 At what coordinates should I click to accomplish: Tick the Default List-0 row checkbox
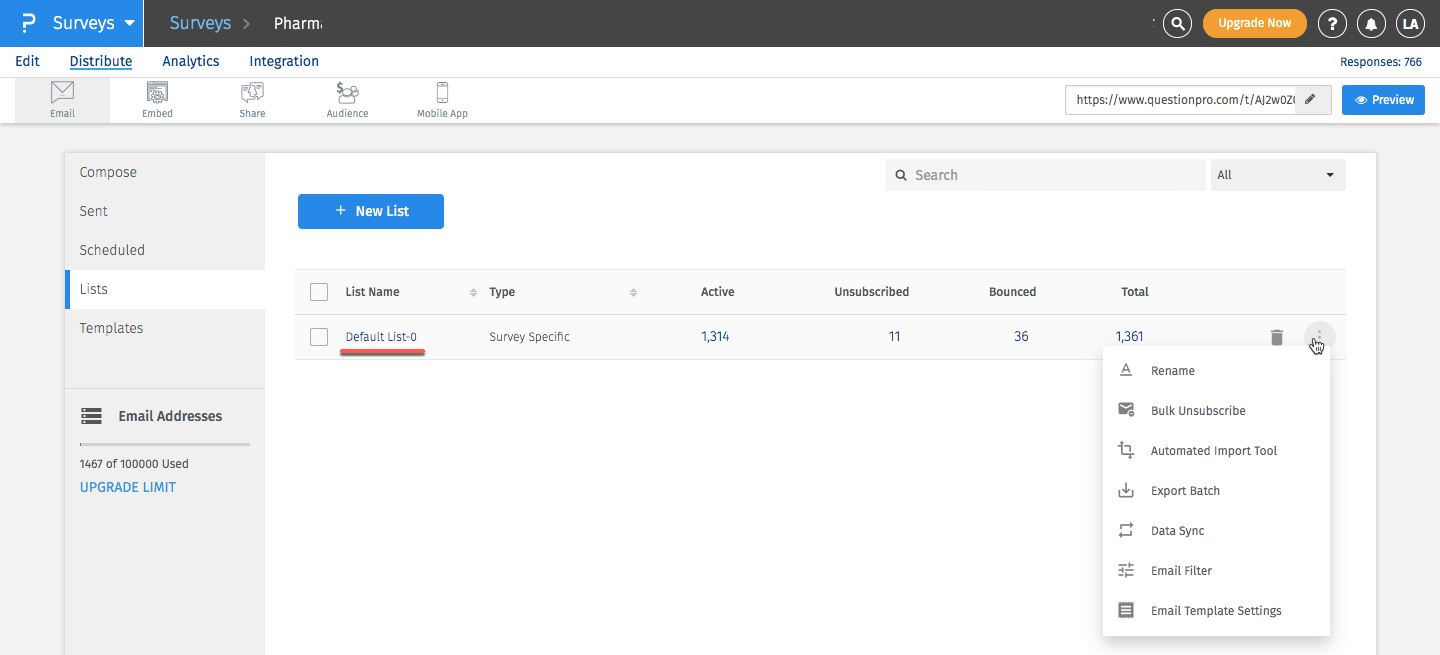pos(319,337)
